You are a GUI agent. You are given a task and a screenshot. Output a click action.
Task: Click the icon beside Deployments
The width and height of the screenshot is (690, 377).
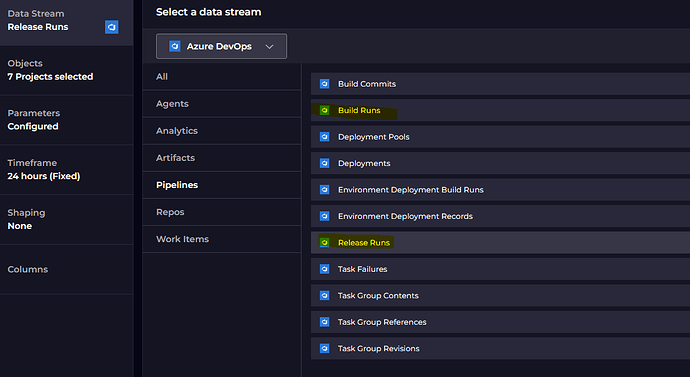coord(324,163)
